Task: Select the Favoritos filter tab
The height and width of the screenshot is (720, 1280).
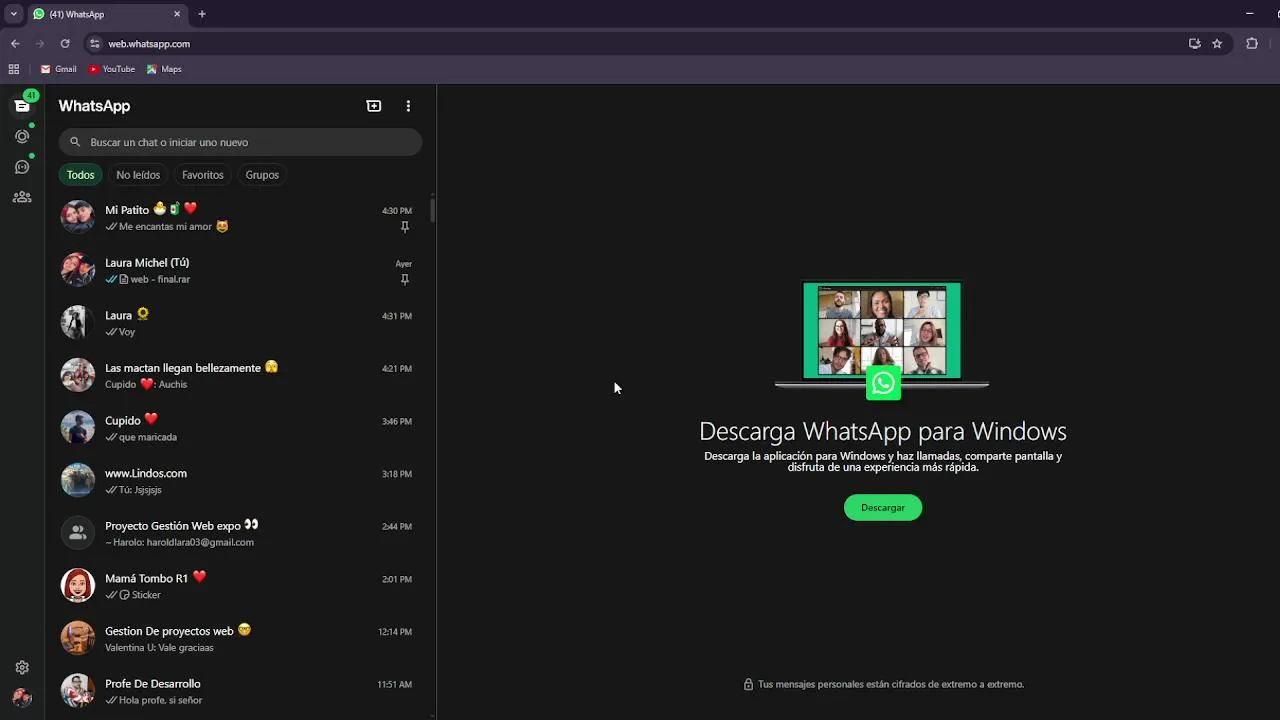Action: coord(203,175)
